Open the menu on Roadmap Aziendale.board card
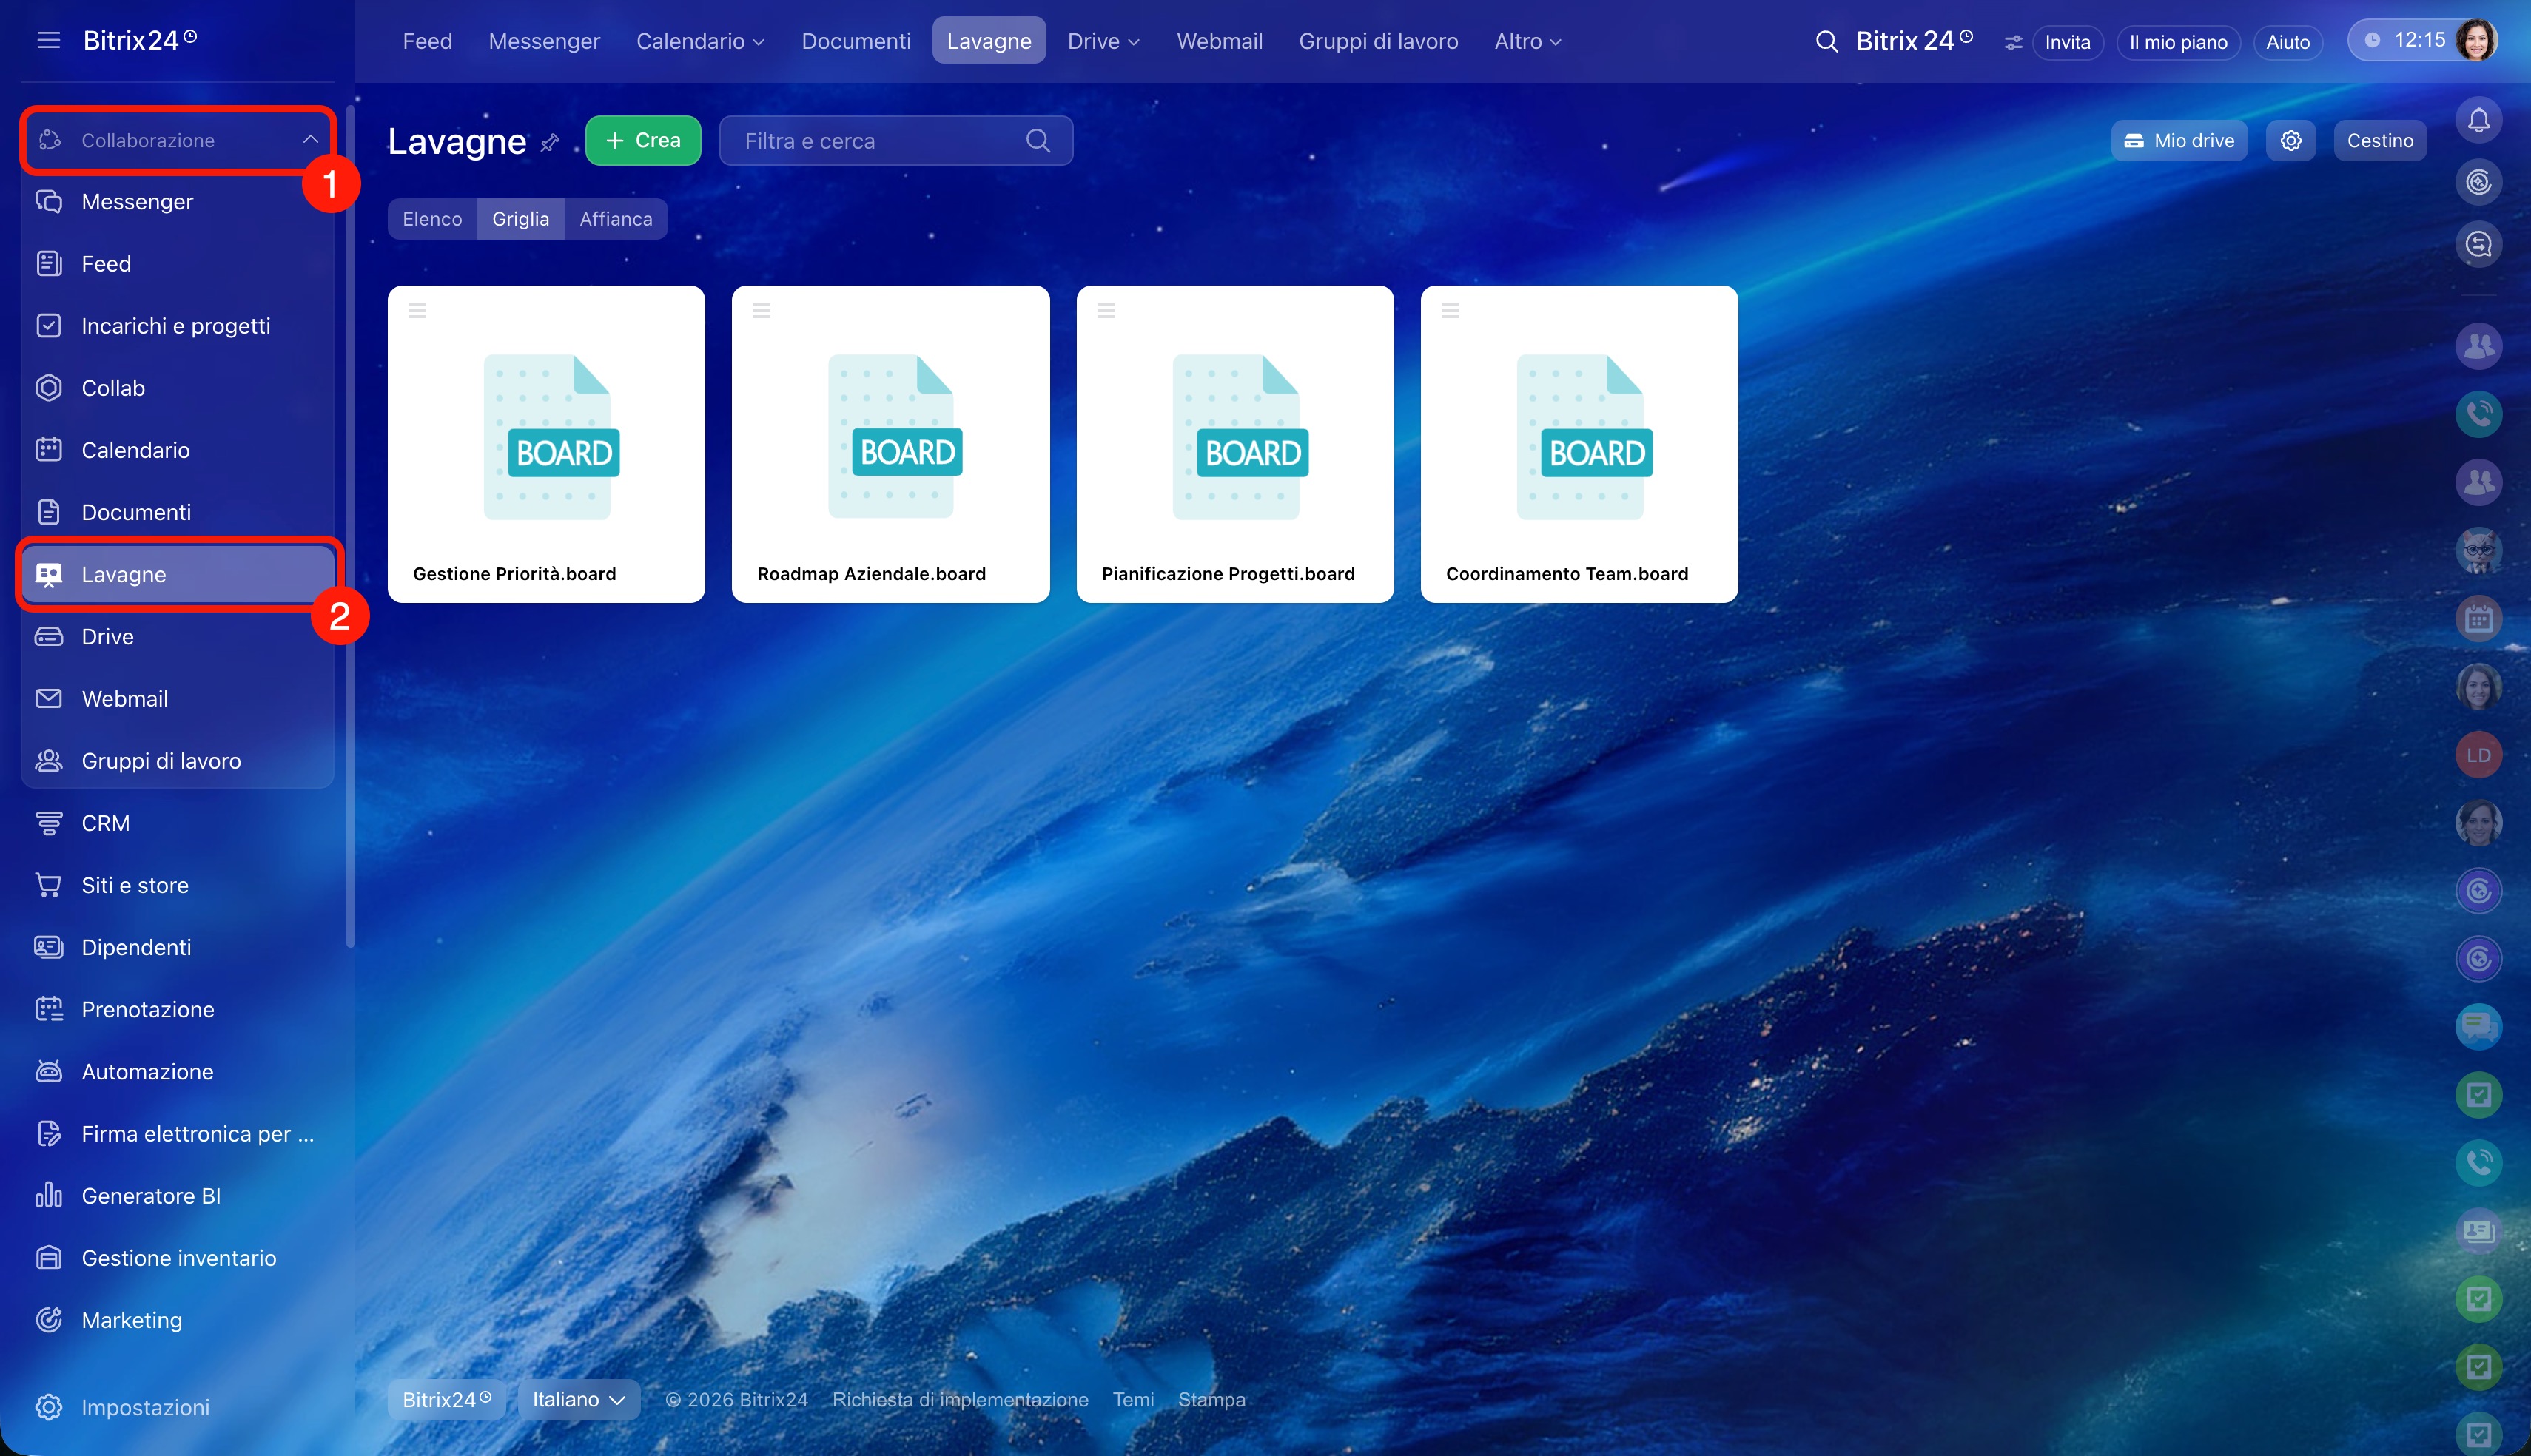This screenshot has width=2531, height=1456. tap(761, 311)
